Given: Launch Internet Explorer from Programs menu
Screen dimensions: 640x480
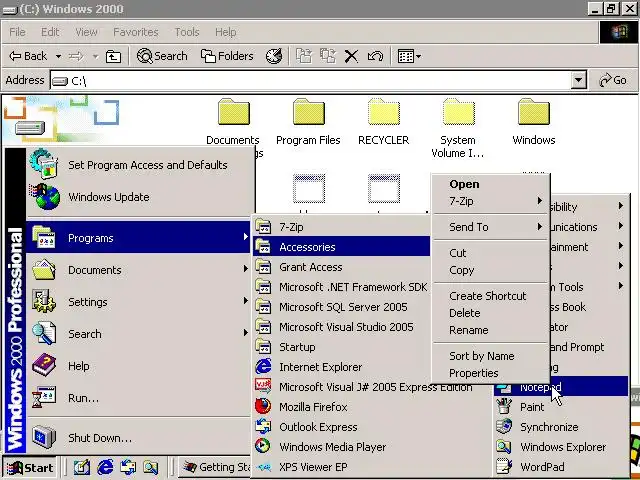Looking at the screenshot, I should tap(341, 367).
